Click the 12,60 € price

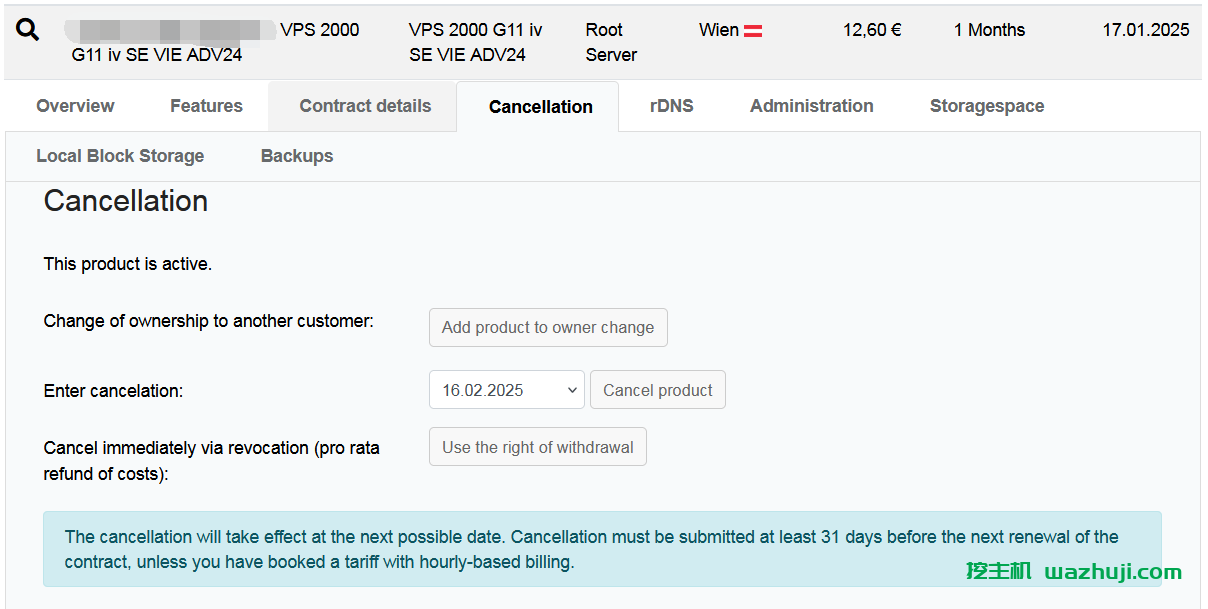[871, 30]
